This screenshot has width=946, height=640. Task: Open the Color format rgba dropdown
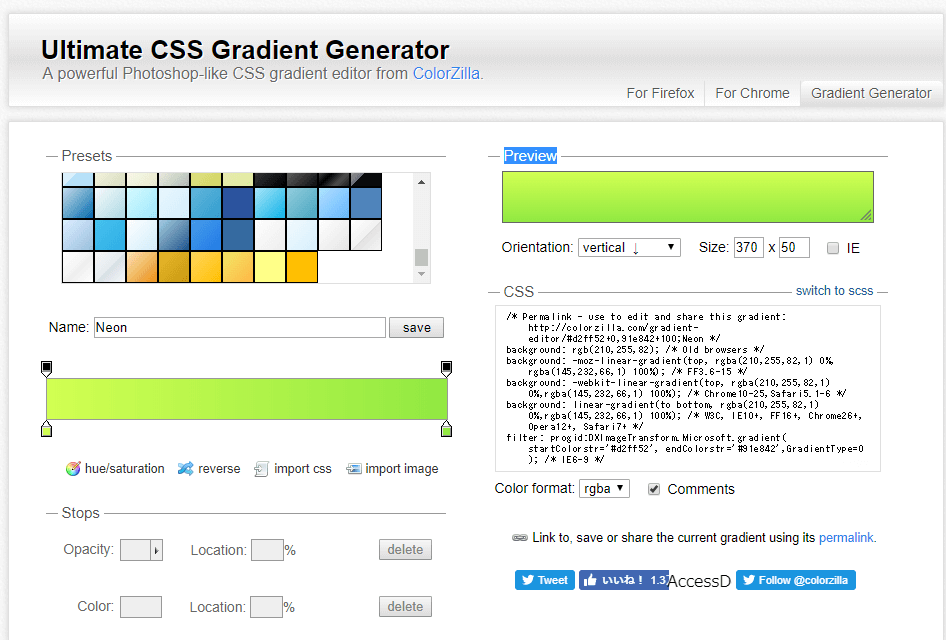pyautogui.click(x=604, y=489)
